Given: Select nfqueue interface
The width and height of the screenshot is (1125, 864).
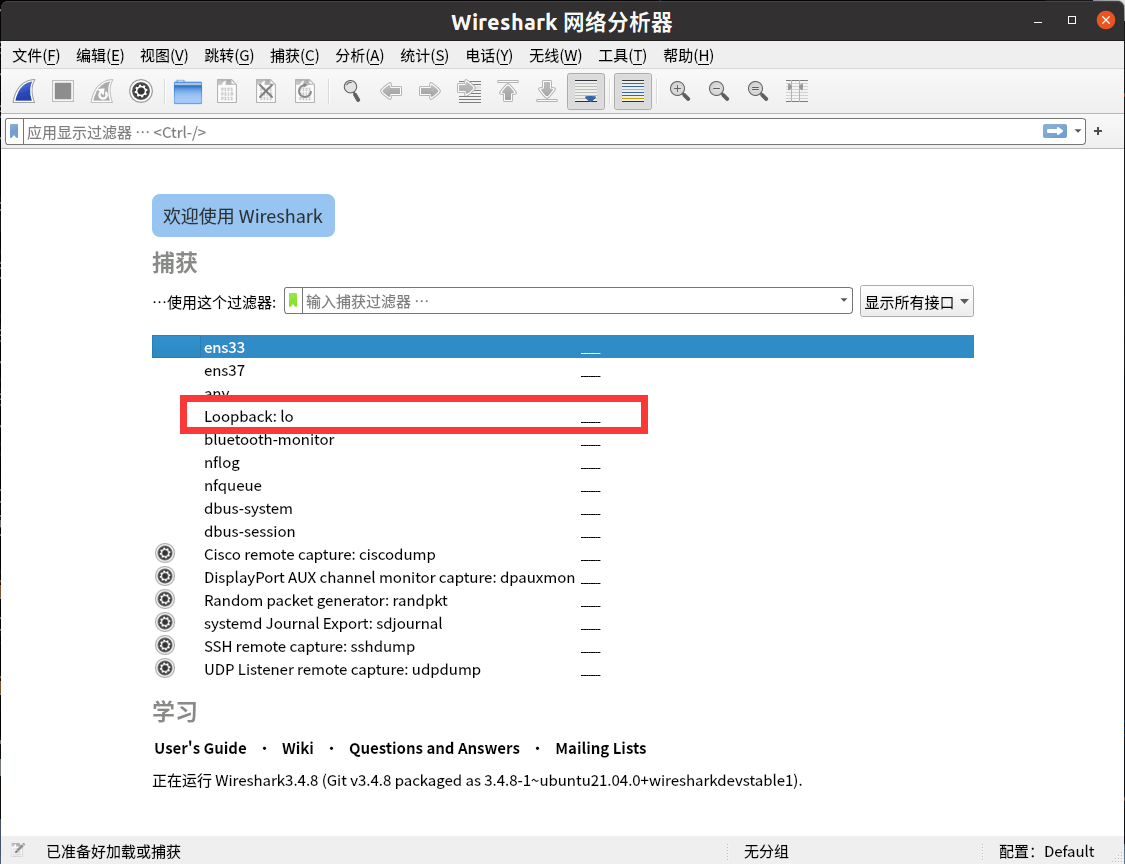Looking at the screenshot, I should pos(562,485).
